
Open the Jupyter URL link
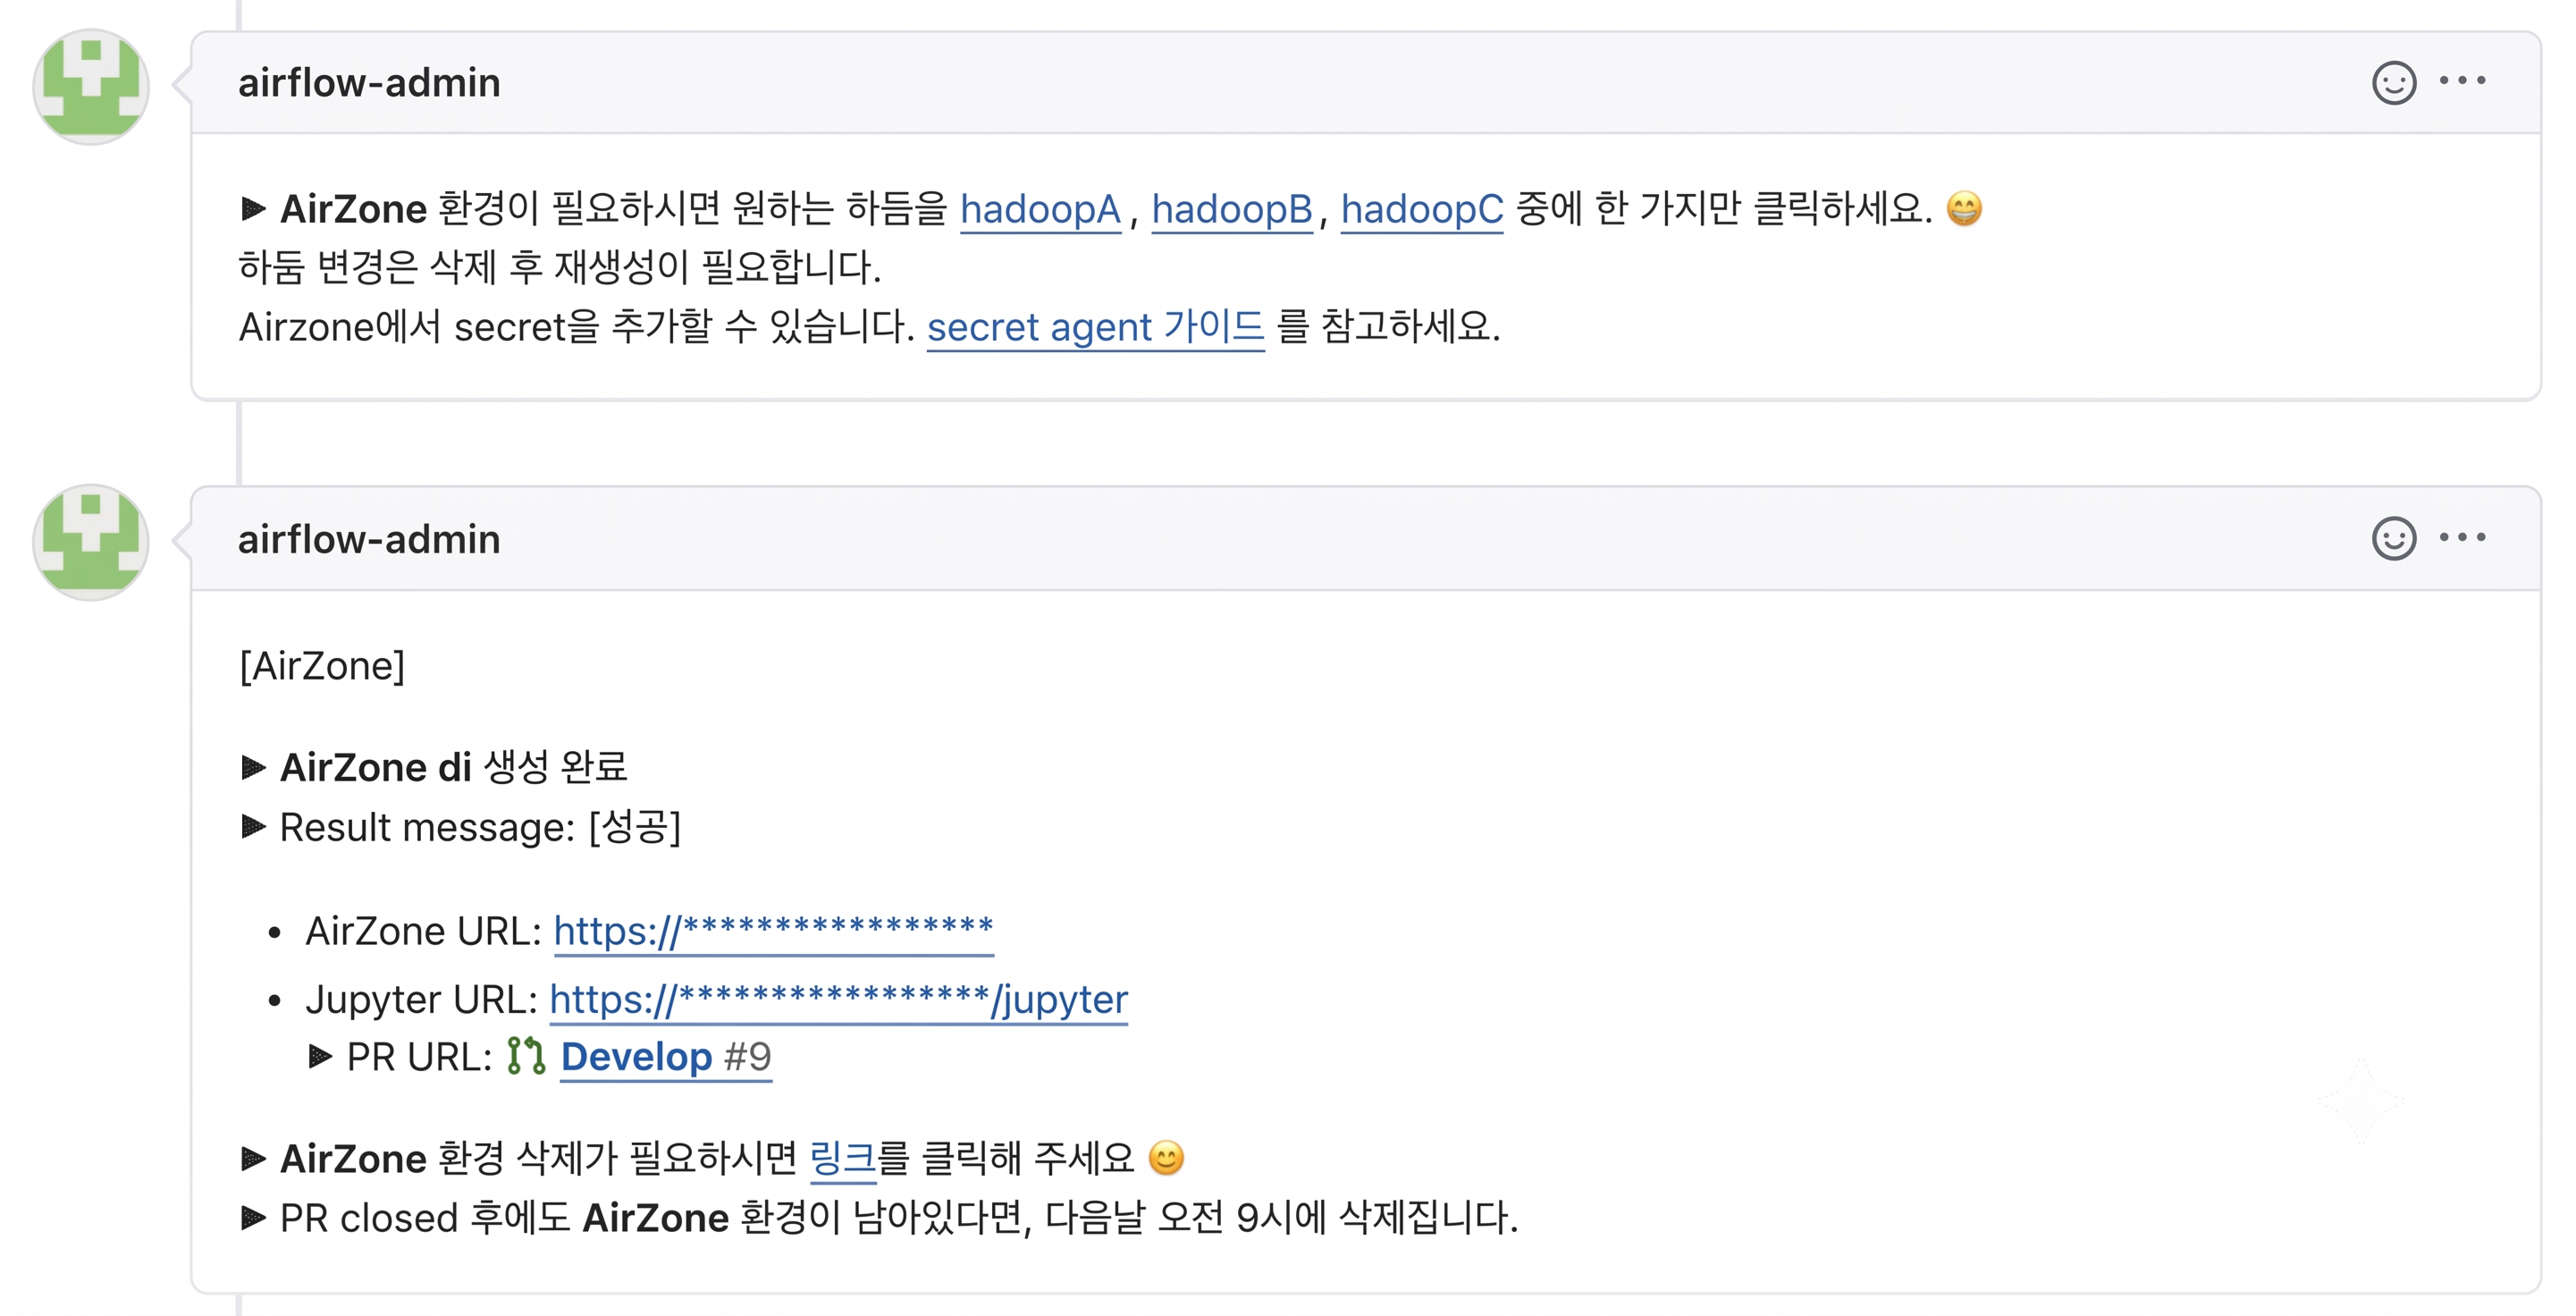pyautogui.click(x=839, y=999)
